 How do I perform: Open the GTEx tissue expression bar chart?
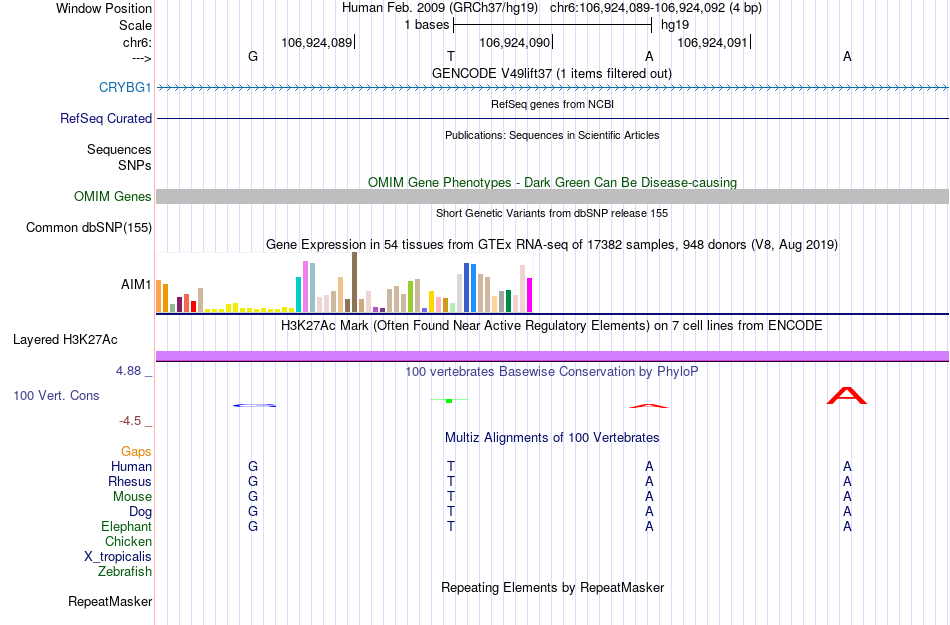click(x=344, y=283)
